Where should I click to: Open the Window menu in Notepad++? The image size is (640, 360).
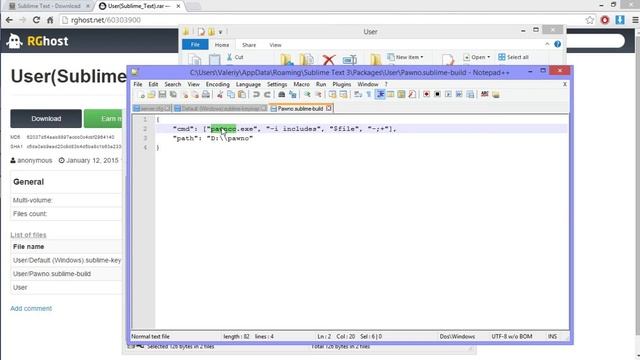pyautogui.click(x=368, y=84)
